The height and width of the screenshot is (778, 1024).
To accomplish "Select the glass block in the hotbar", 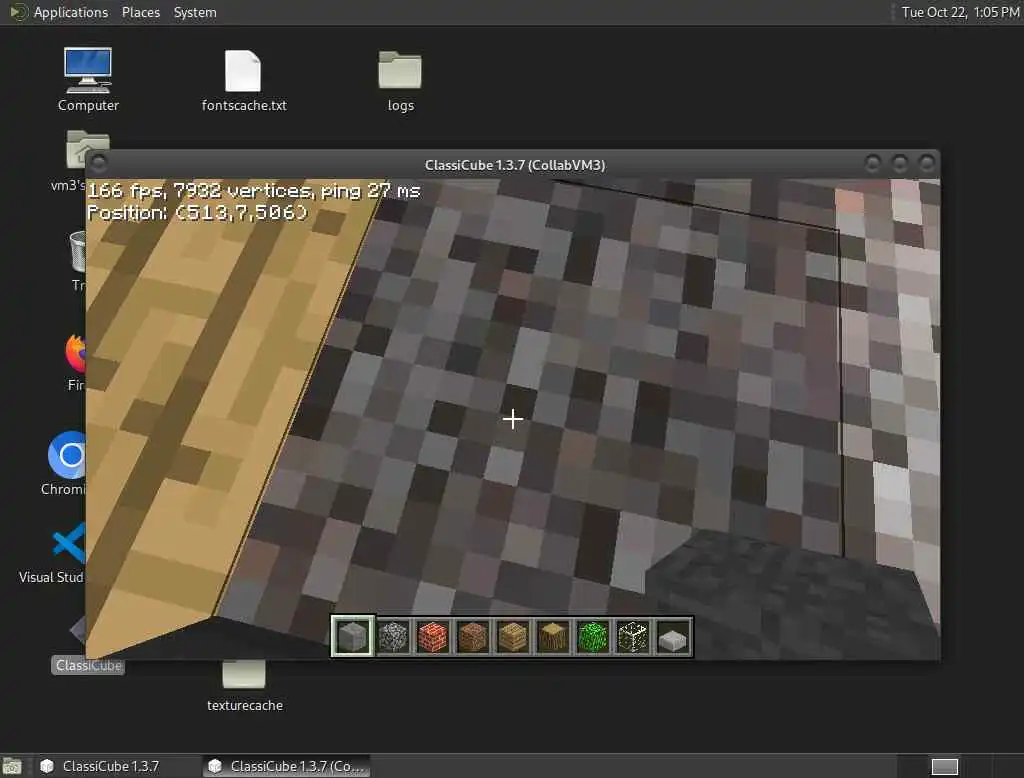I will coord(633,636).
